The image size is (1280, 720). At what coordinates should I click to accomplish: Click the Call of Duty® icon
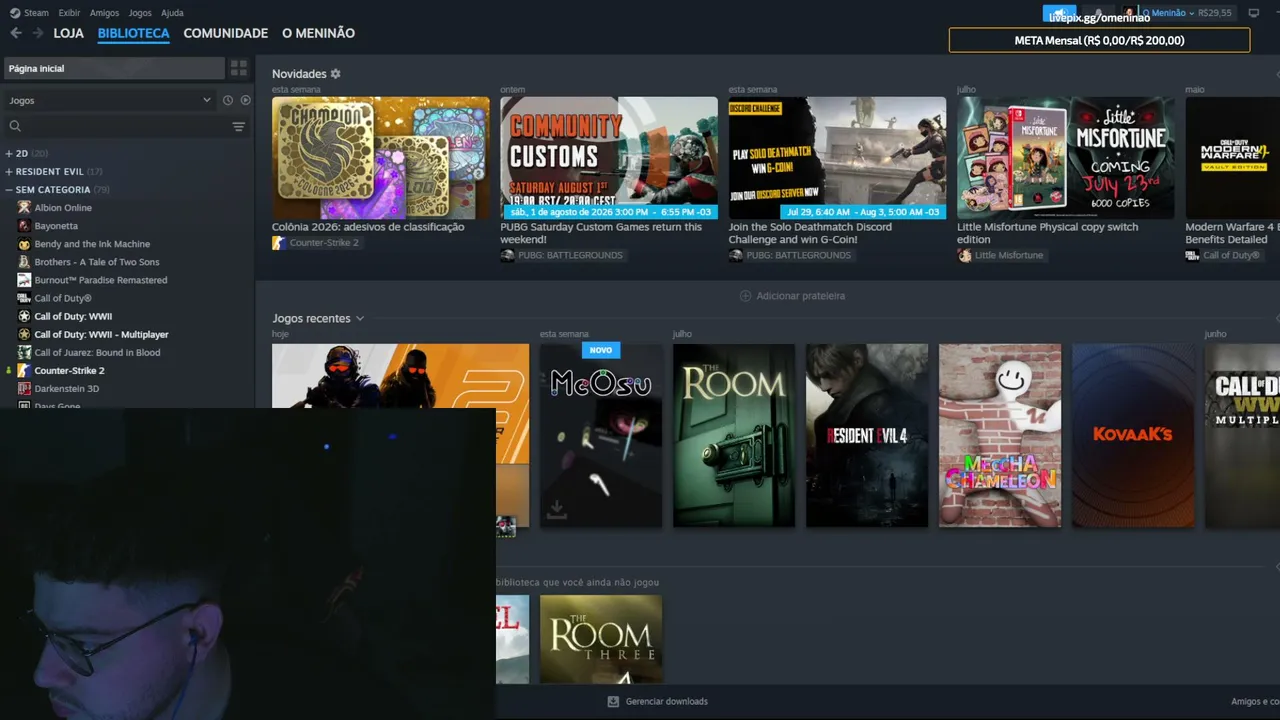click(x=25, y=298)
